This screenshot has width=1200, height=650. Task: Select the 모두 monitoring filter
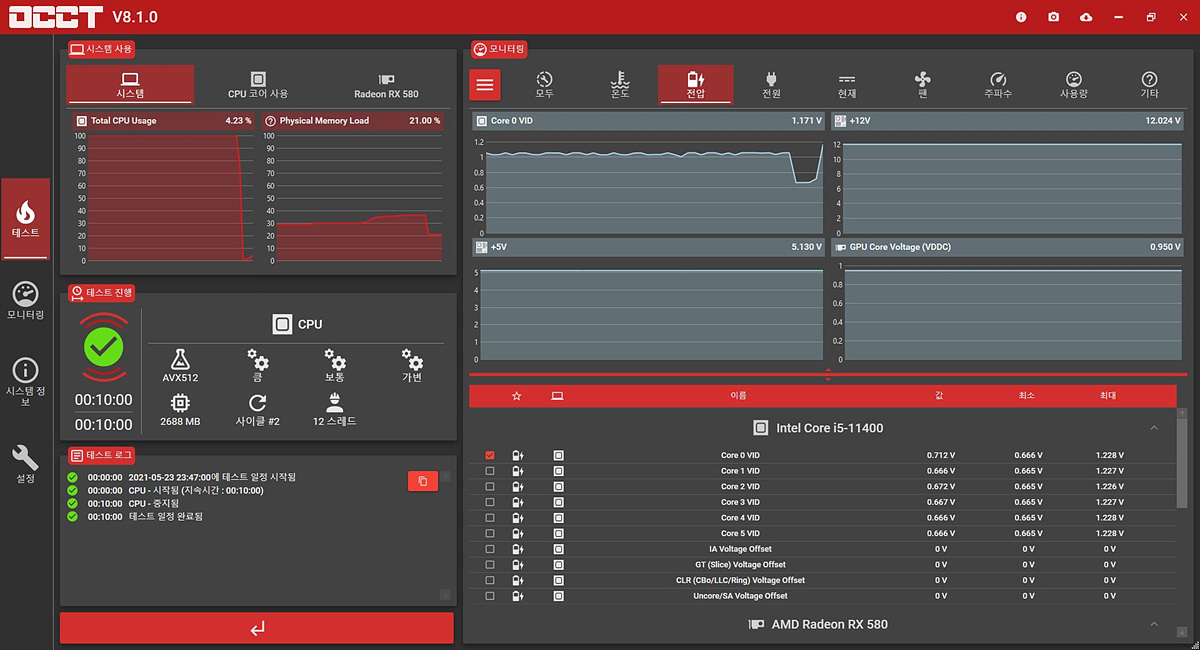pos(544,85)
